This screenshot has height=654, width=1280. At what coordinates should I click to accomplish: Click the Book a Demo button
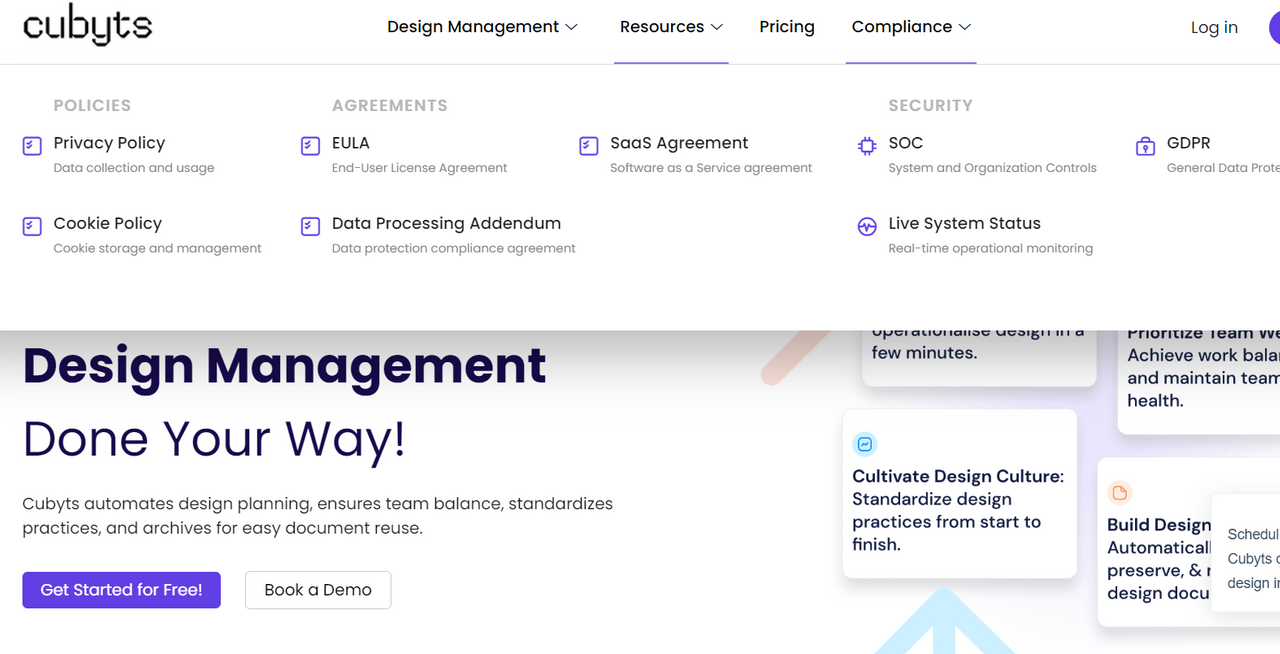[x=318, y=590]
